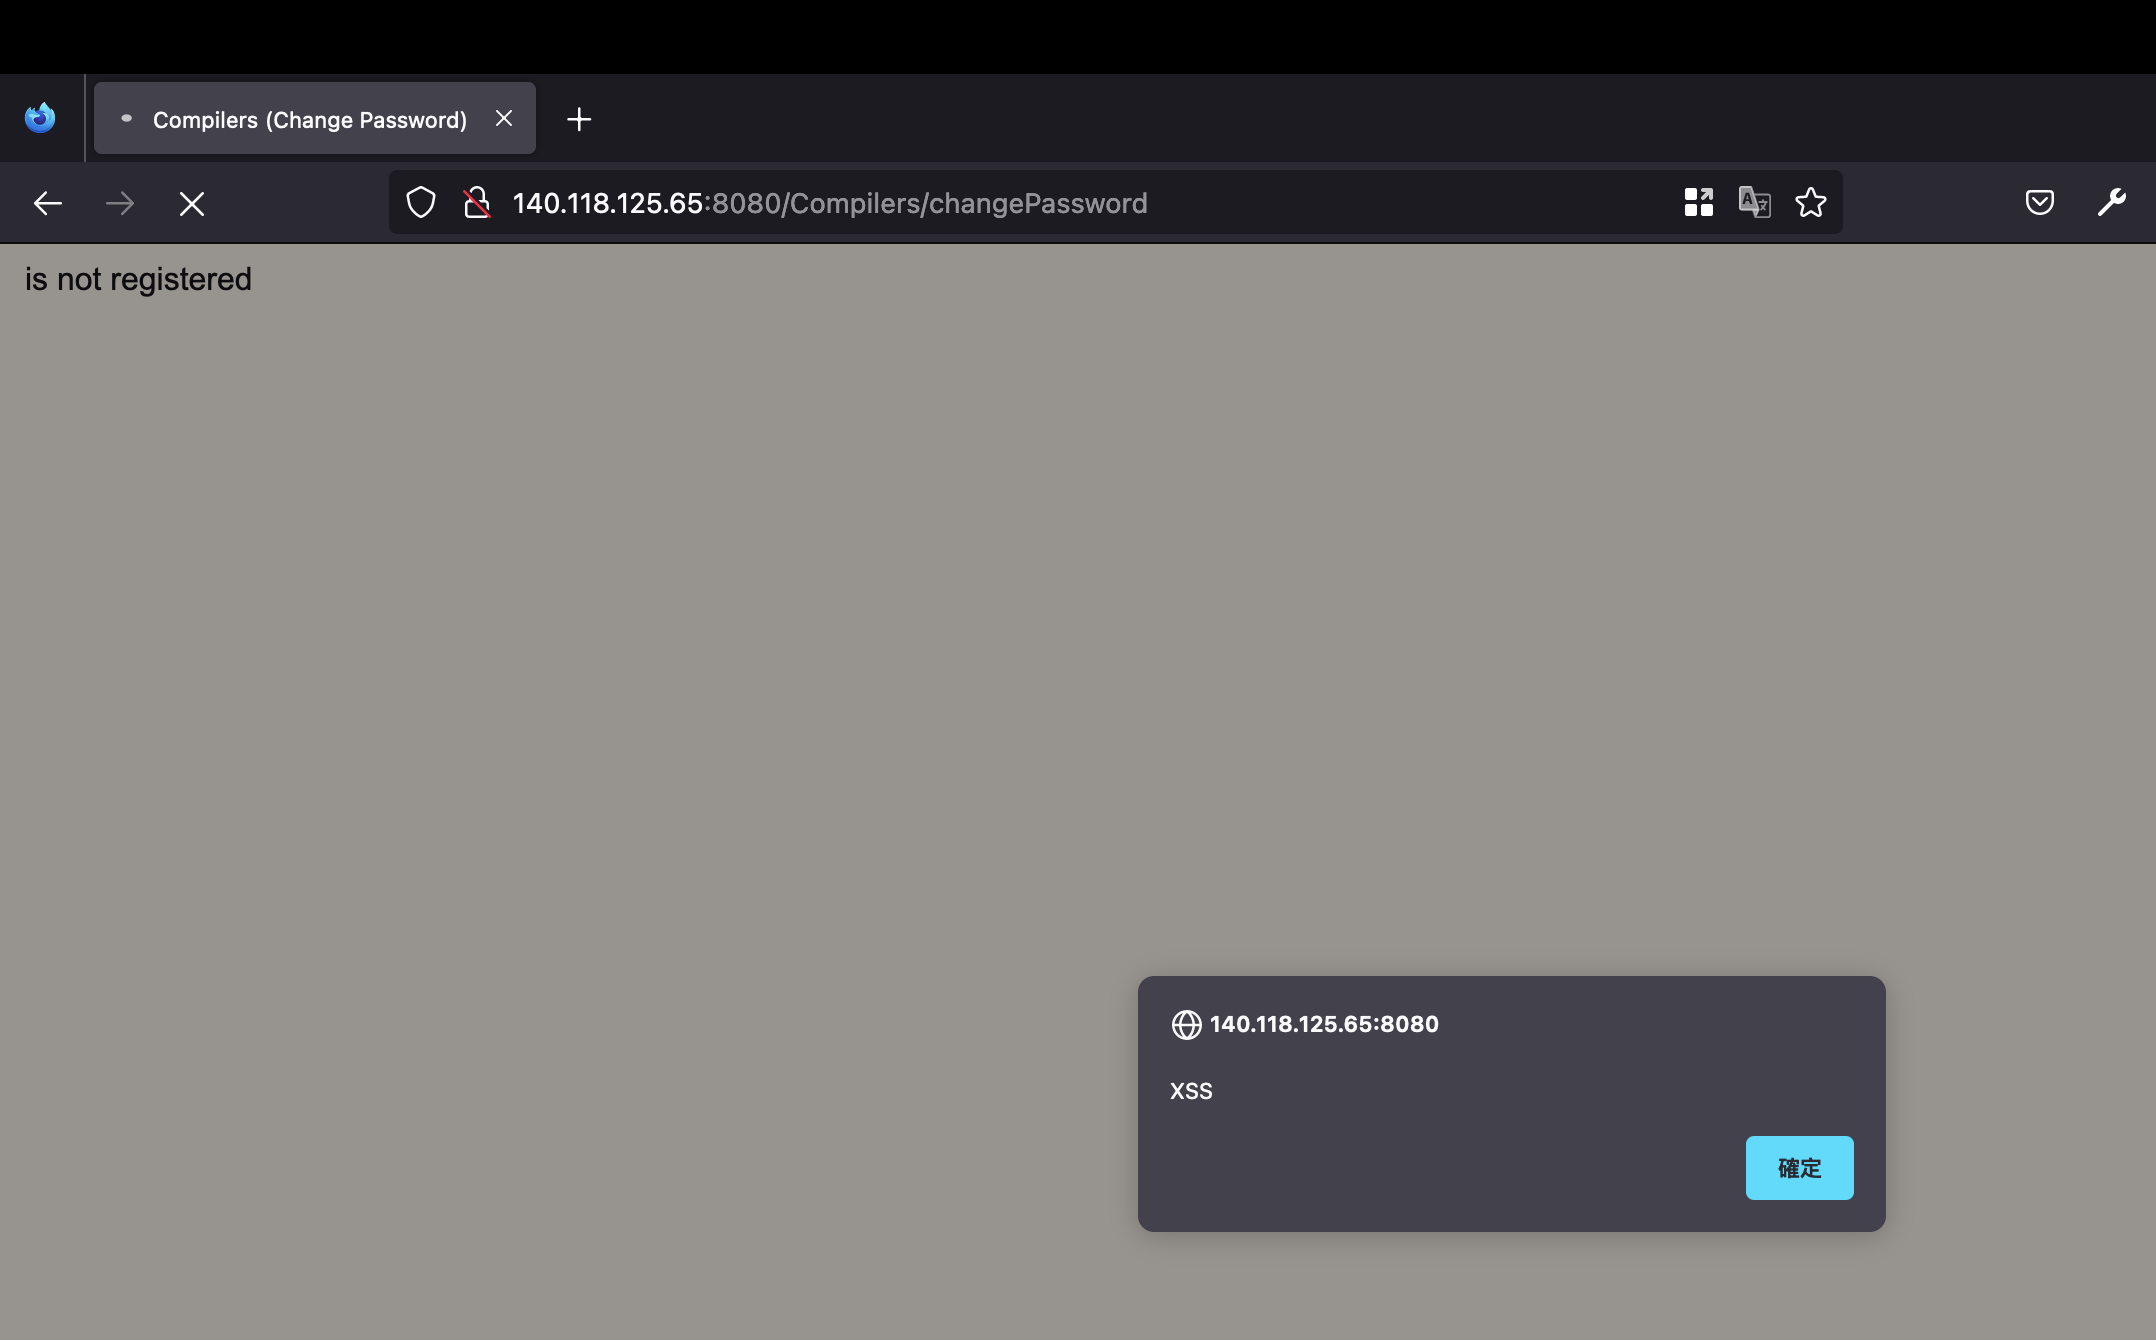Go forward to the next page
This screenshot has height=1340, width=2156.
click(120, 203)
